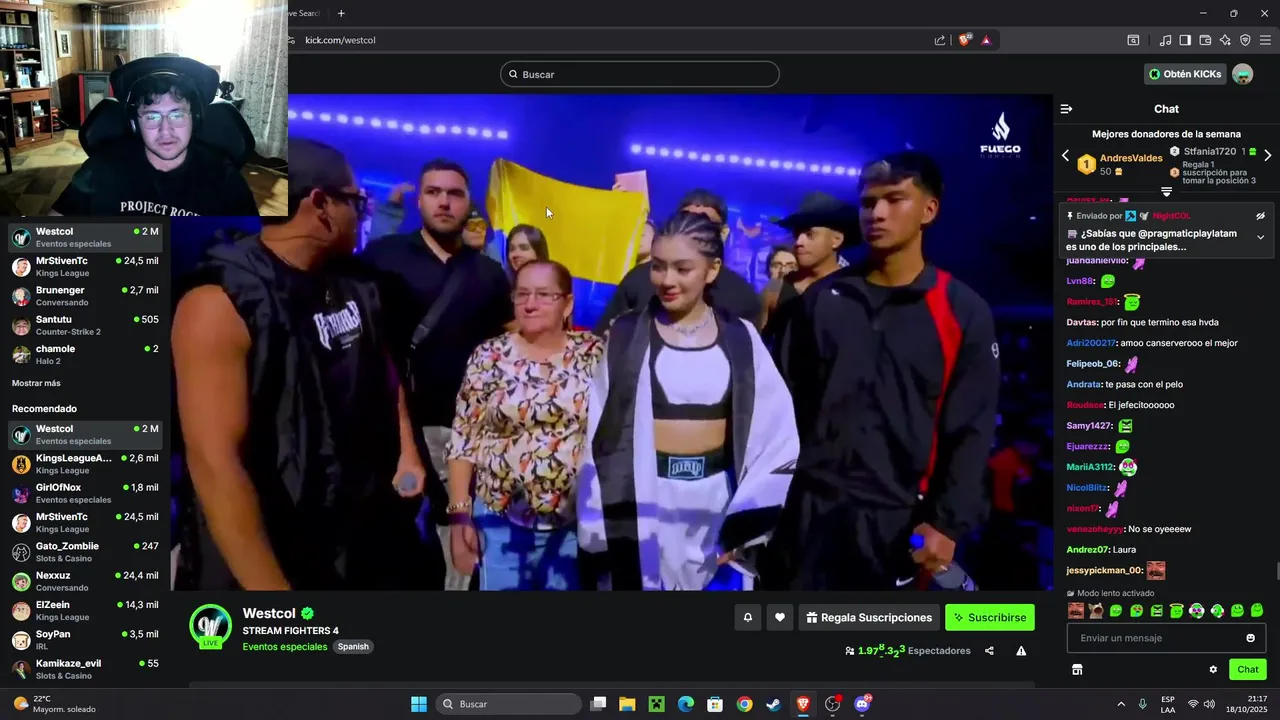Open Steam from the taskbar
The width and height of the screenshot is (1280, 720).
pos(774,704)
